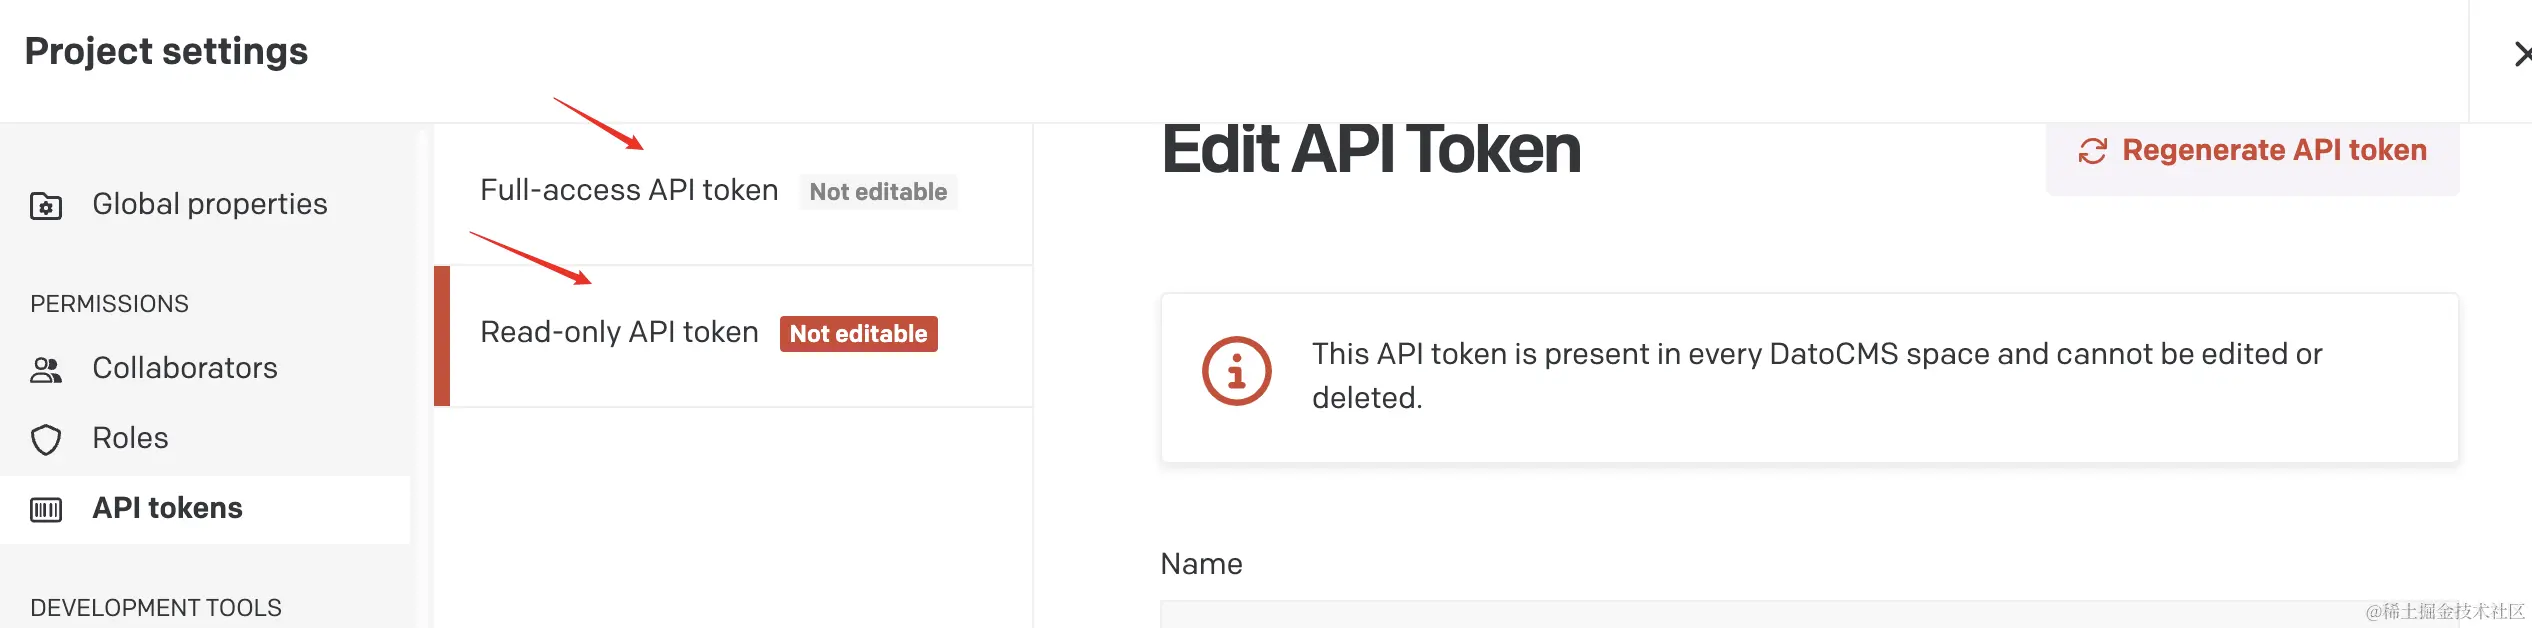
Task: Focus the Name input field
Action: (1800, 614)
